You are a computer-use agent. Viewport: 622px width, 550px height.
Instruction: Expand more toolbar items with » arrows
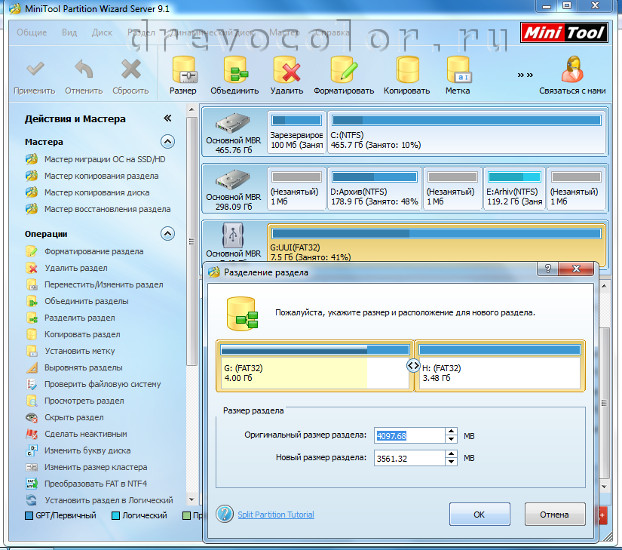coord(525,75)
